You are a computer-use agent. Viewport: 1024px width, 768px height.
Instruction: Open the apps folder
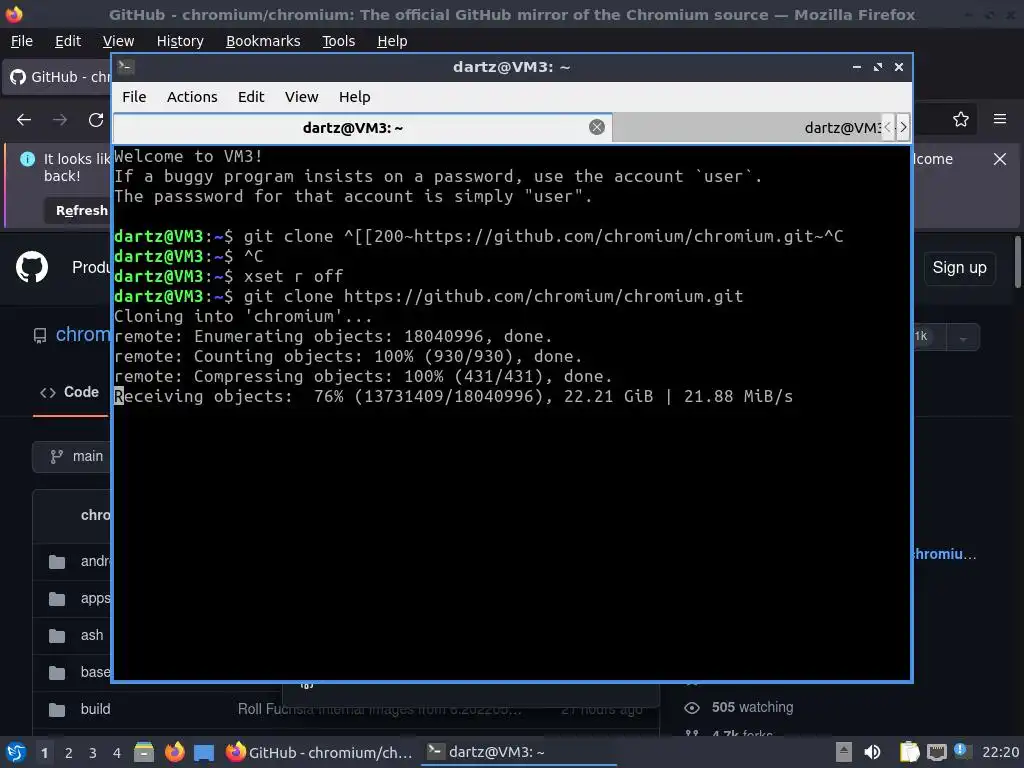(95, 598)
